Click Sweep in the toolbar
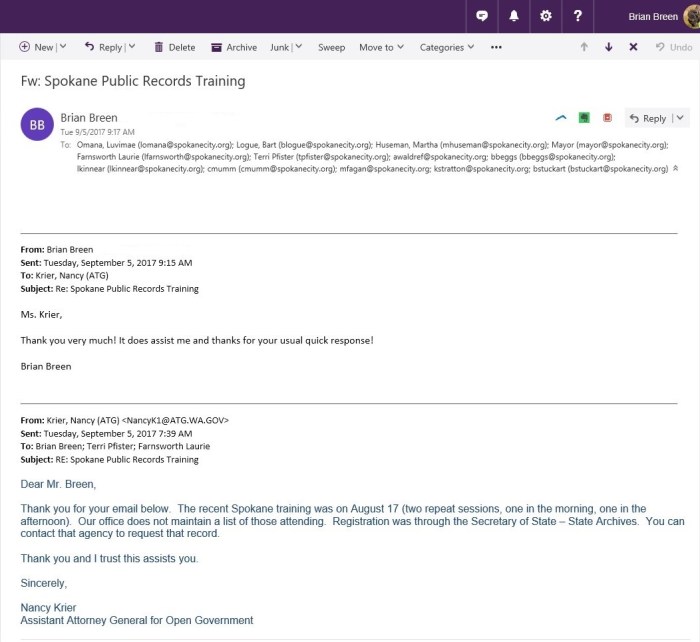This screenshot has width=700, height=642. pos(331,47)
